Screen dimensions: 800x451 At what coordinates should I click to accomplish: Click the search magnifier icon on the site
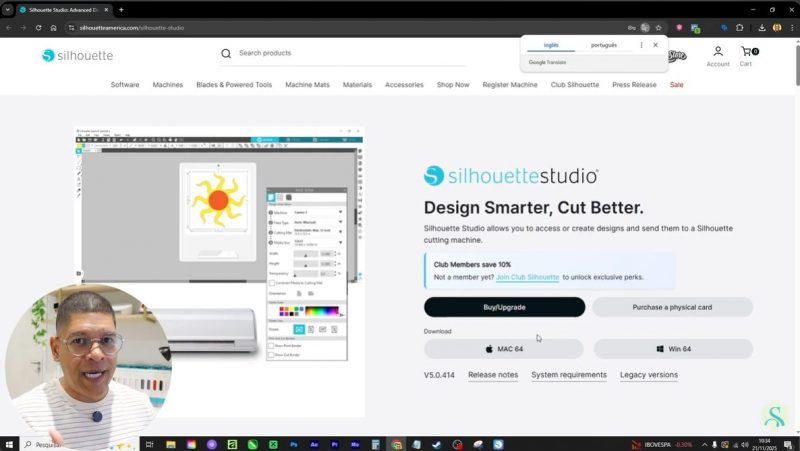[226, 53]
